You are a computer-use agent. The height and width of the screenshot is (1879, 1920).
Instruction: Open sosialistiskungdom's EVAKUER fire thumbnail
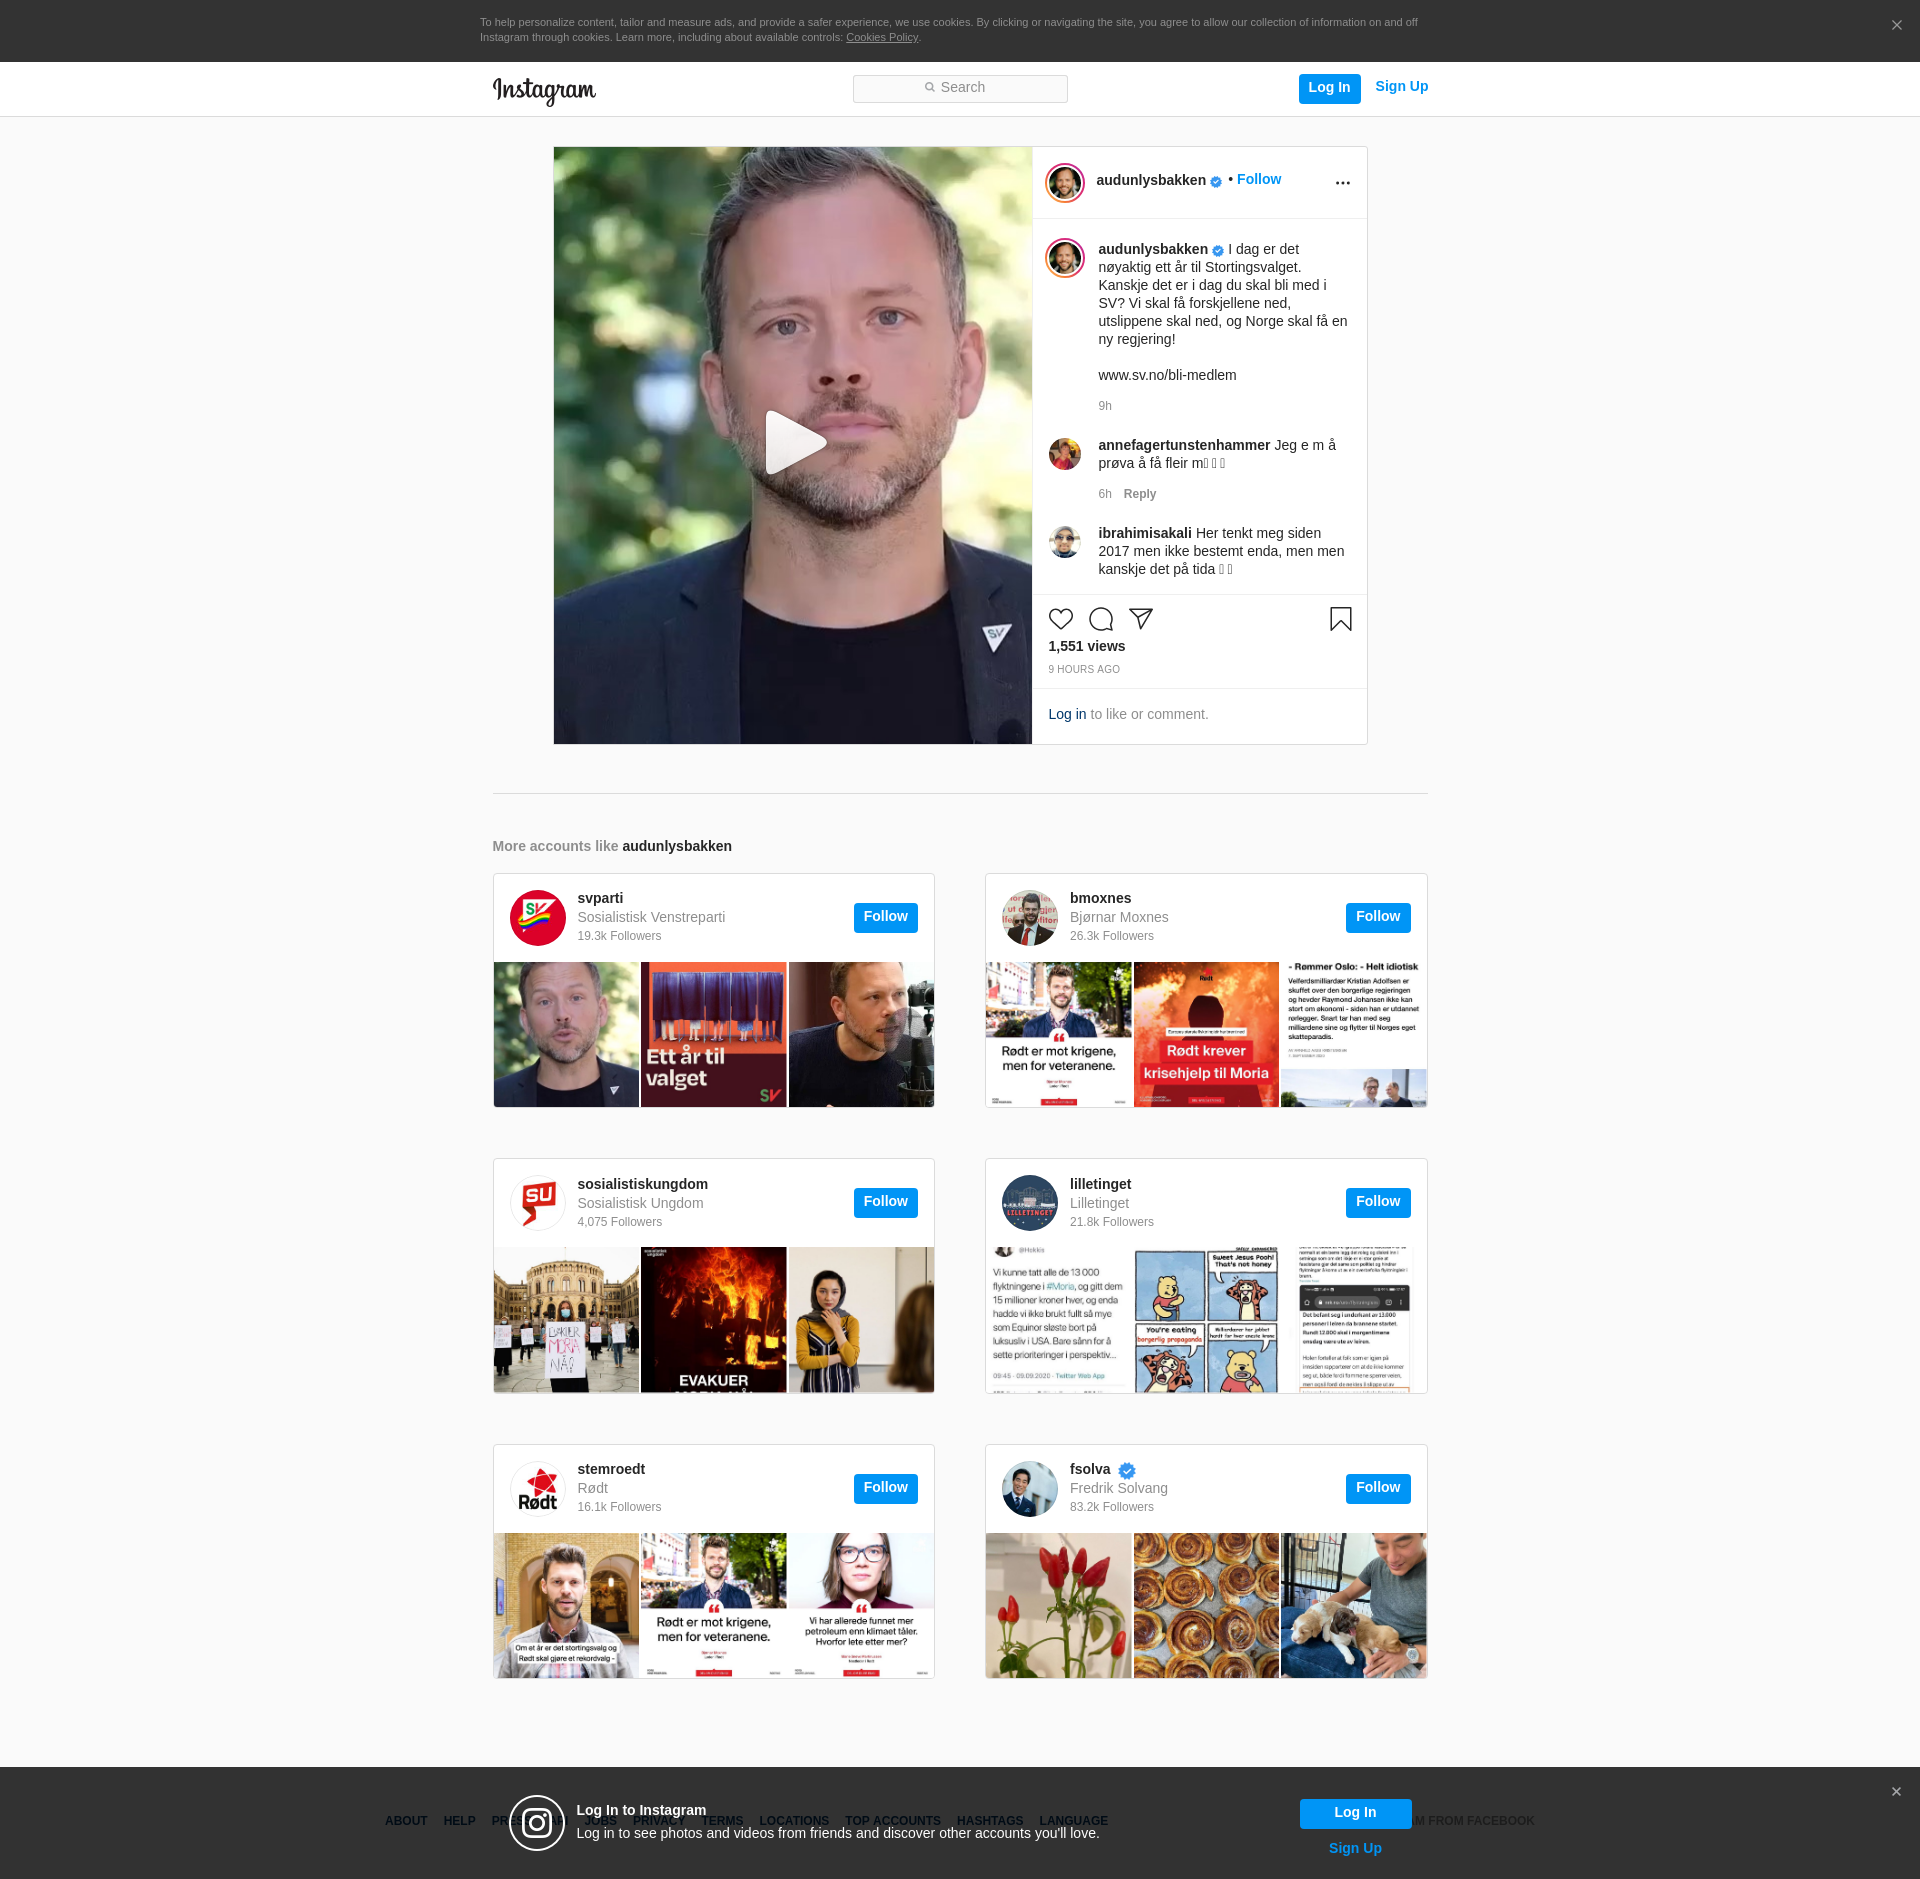pyautogui.click(x=713, y=1320)
